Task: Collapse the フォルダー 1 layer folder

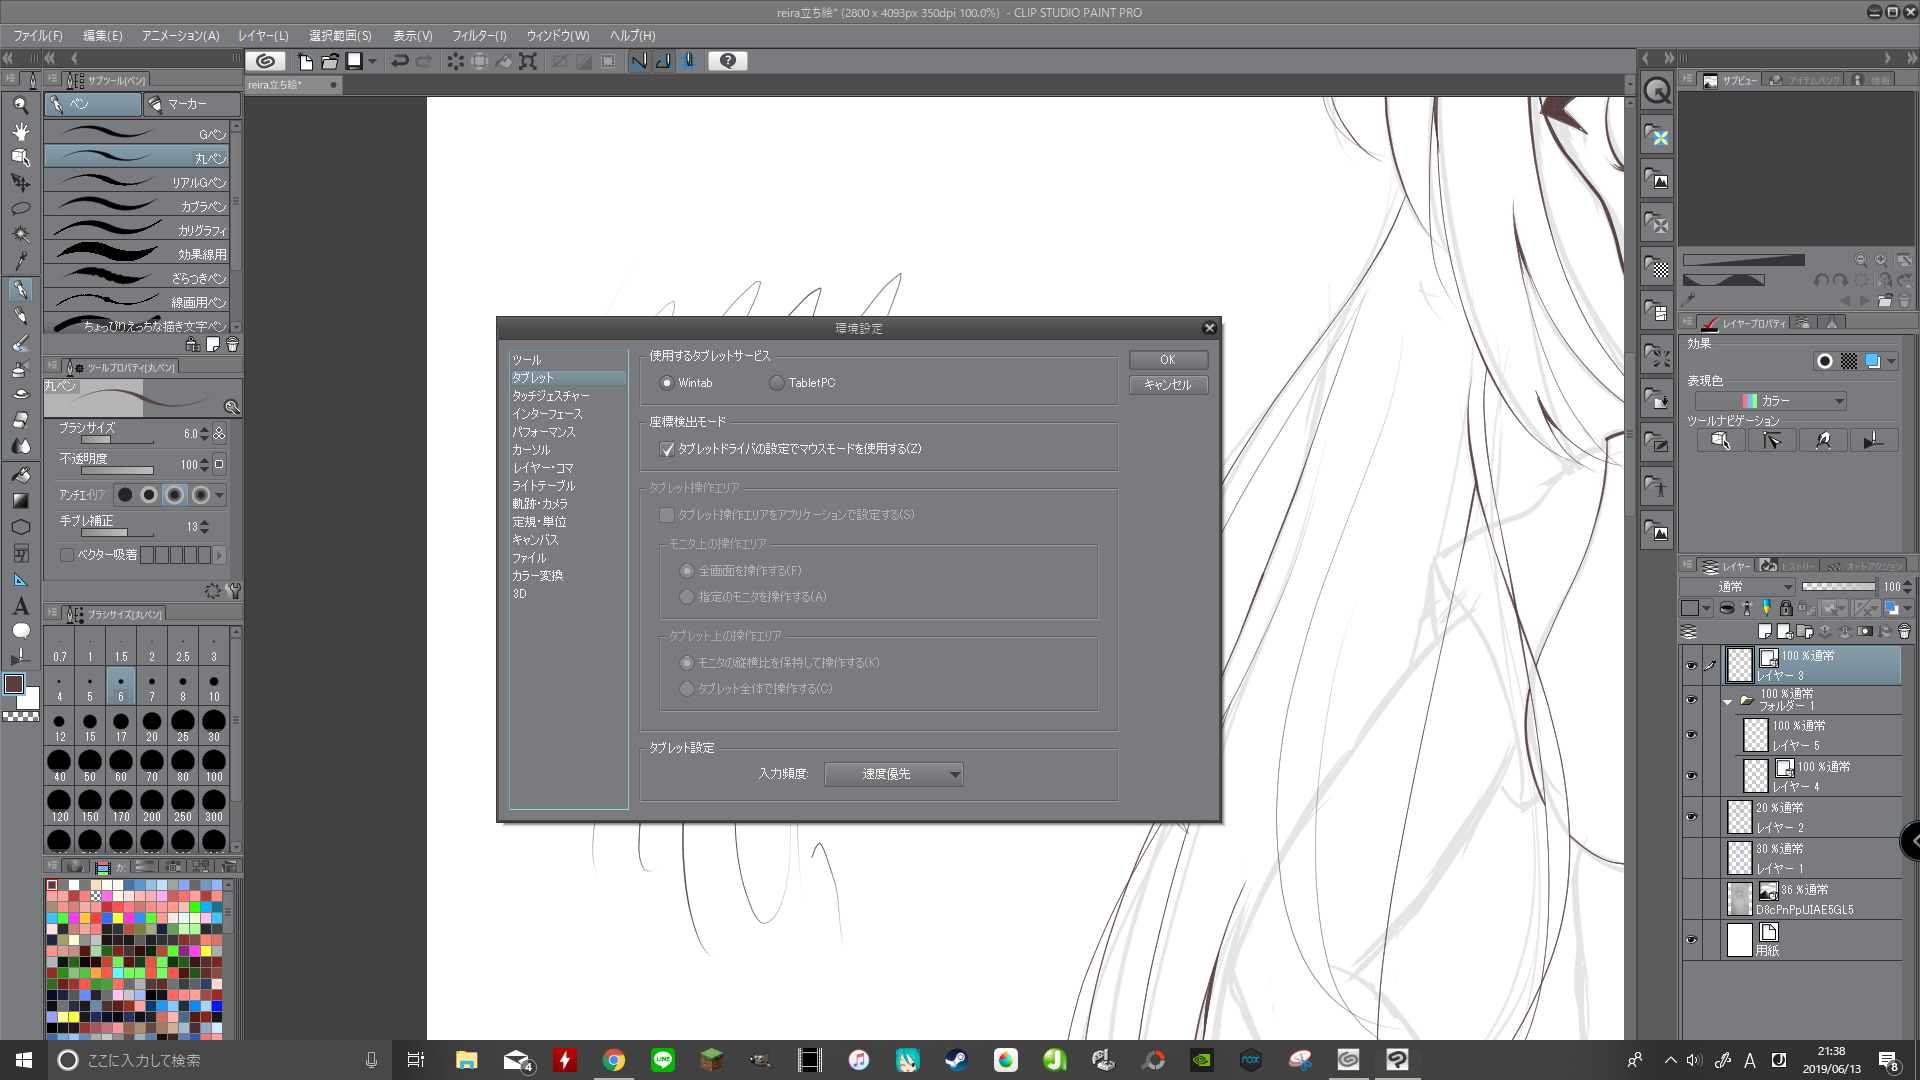Action: tap(1727, 701)
